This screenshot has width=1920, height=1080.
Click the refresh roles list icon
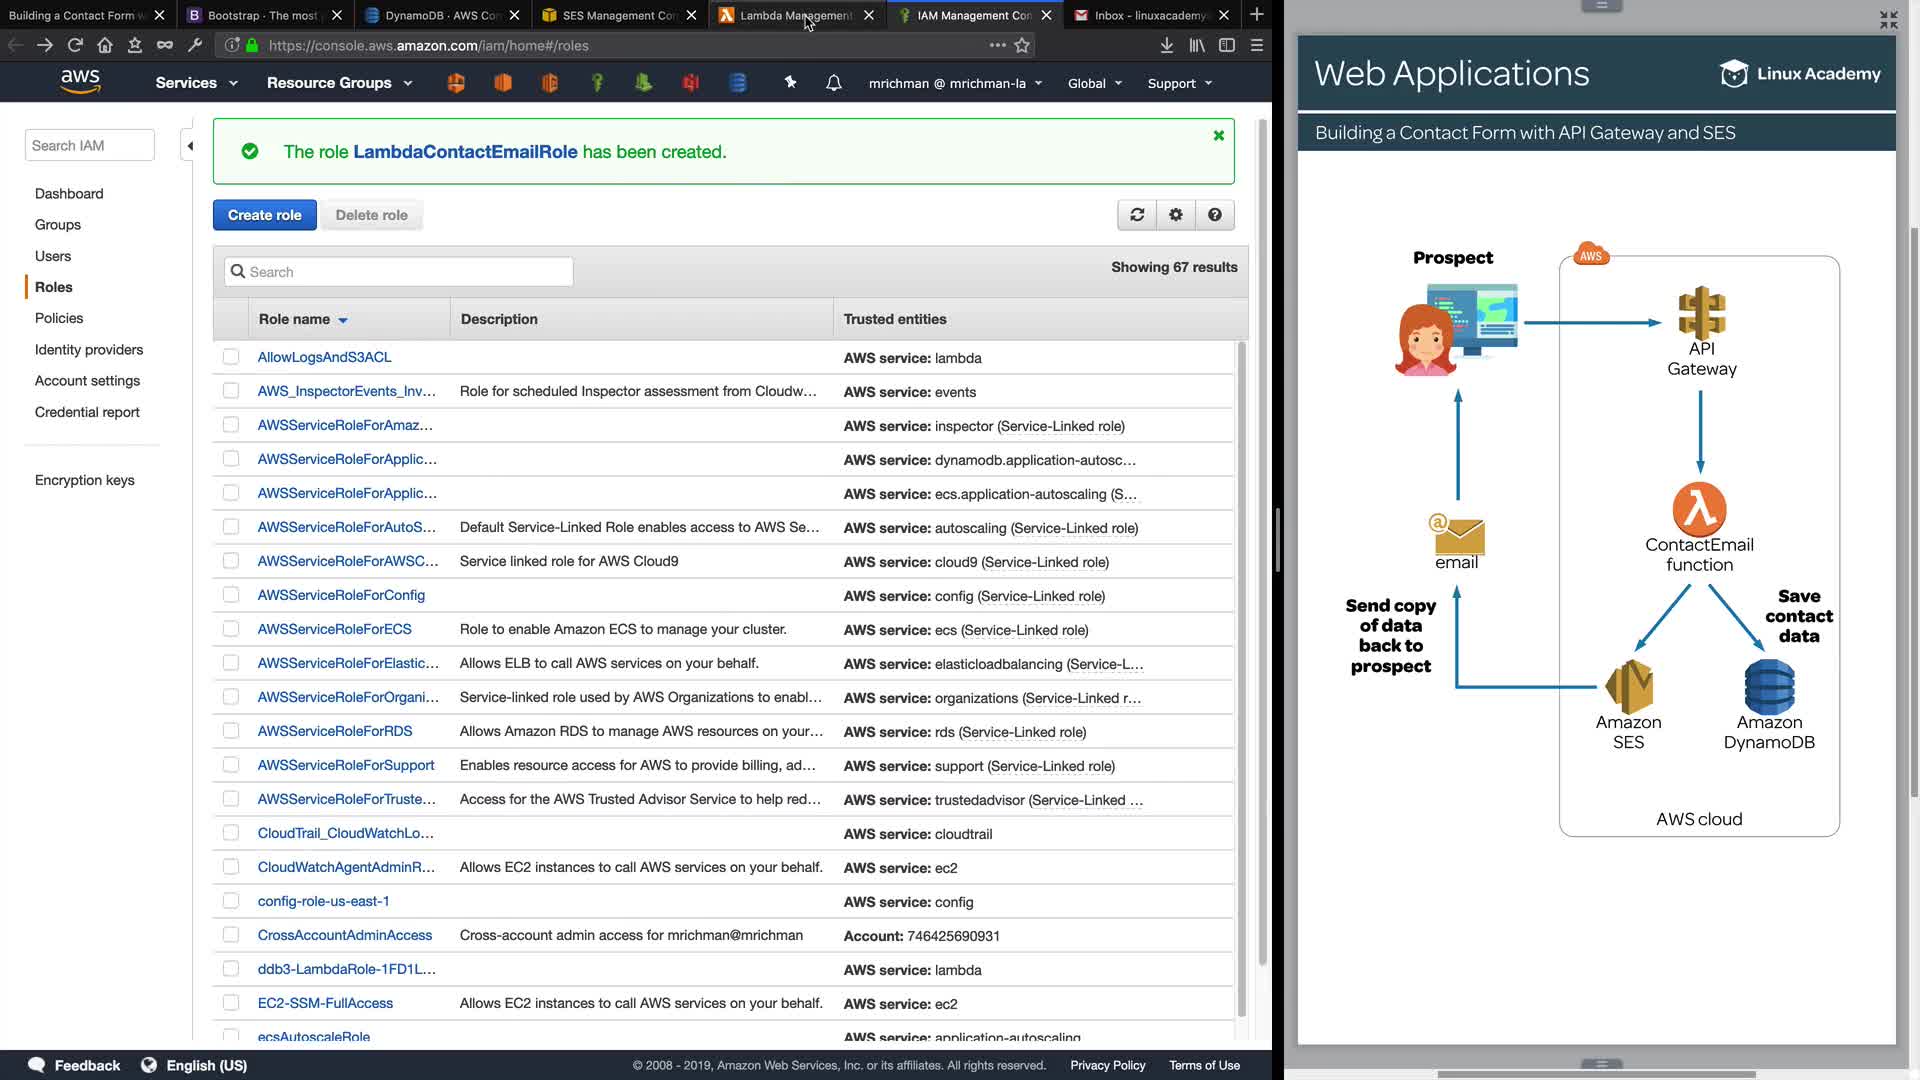[x=1137, y=215]
